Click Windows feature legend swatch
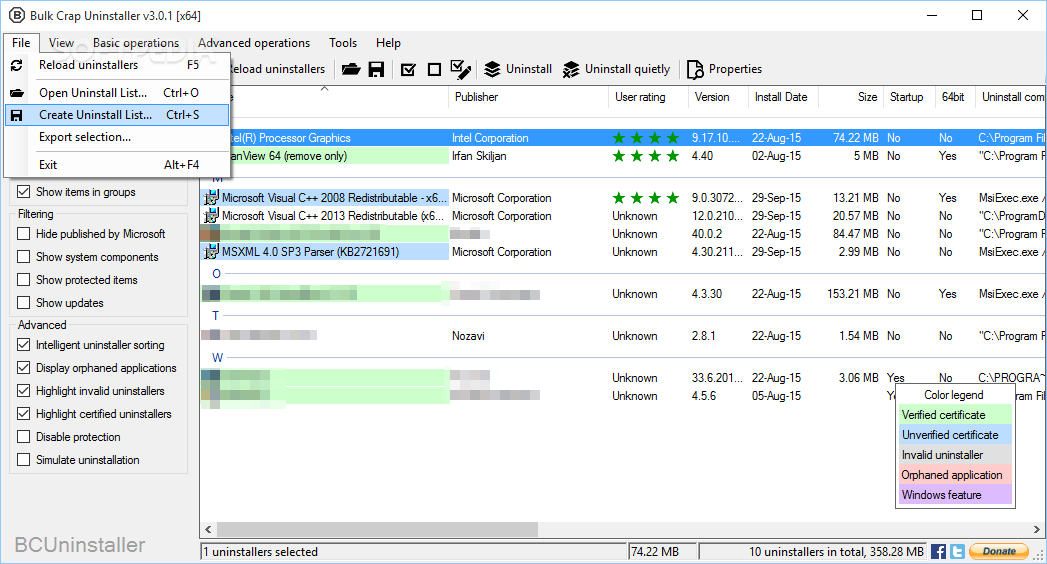The height and width of the screenshot is (564, 1047). click(955, 495)
